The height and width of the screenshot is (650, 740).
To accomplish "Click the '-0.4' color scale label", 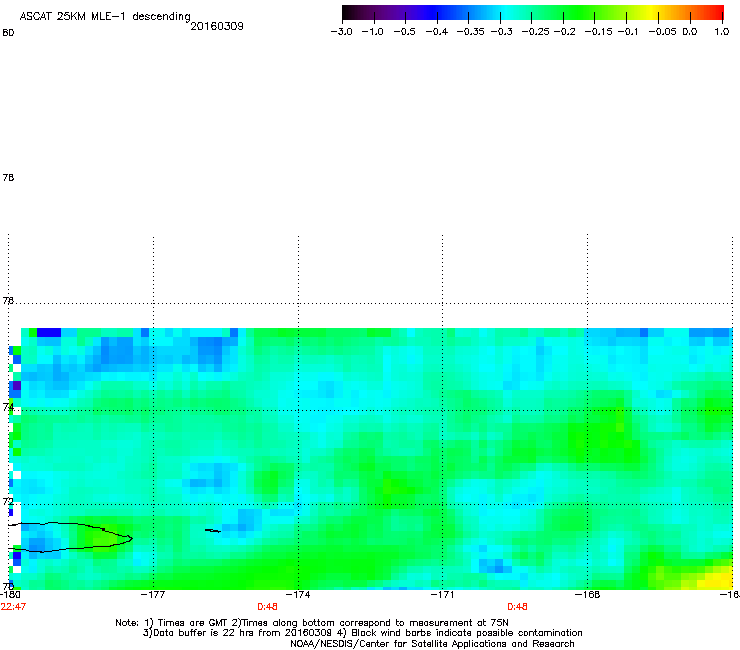I will (437, 32).
